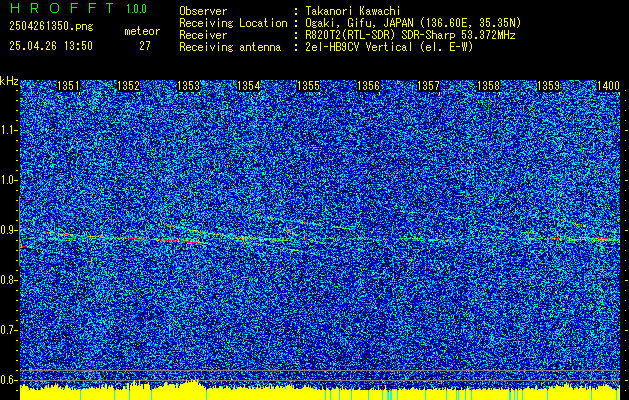Click the receiving location Ogaki, Gifu, JAPAN

click(413, 23)
